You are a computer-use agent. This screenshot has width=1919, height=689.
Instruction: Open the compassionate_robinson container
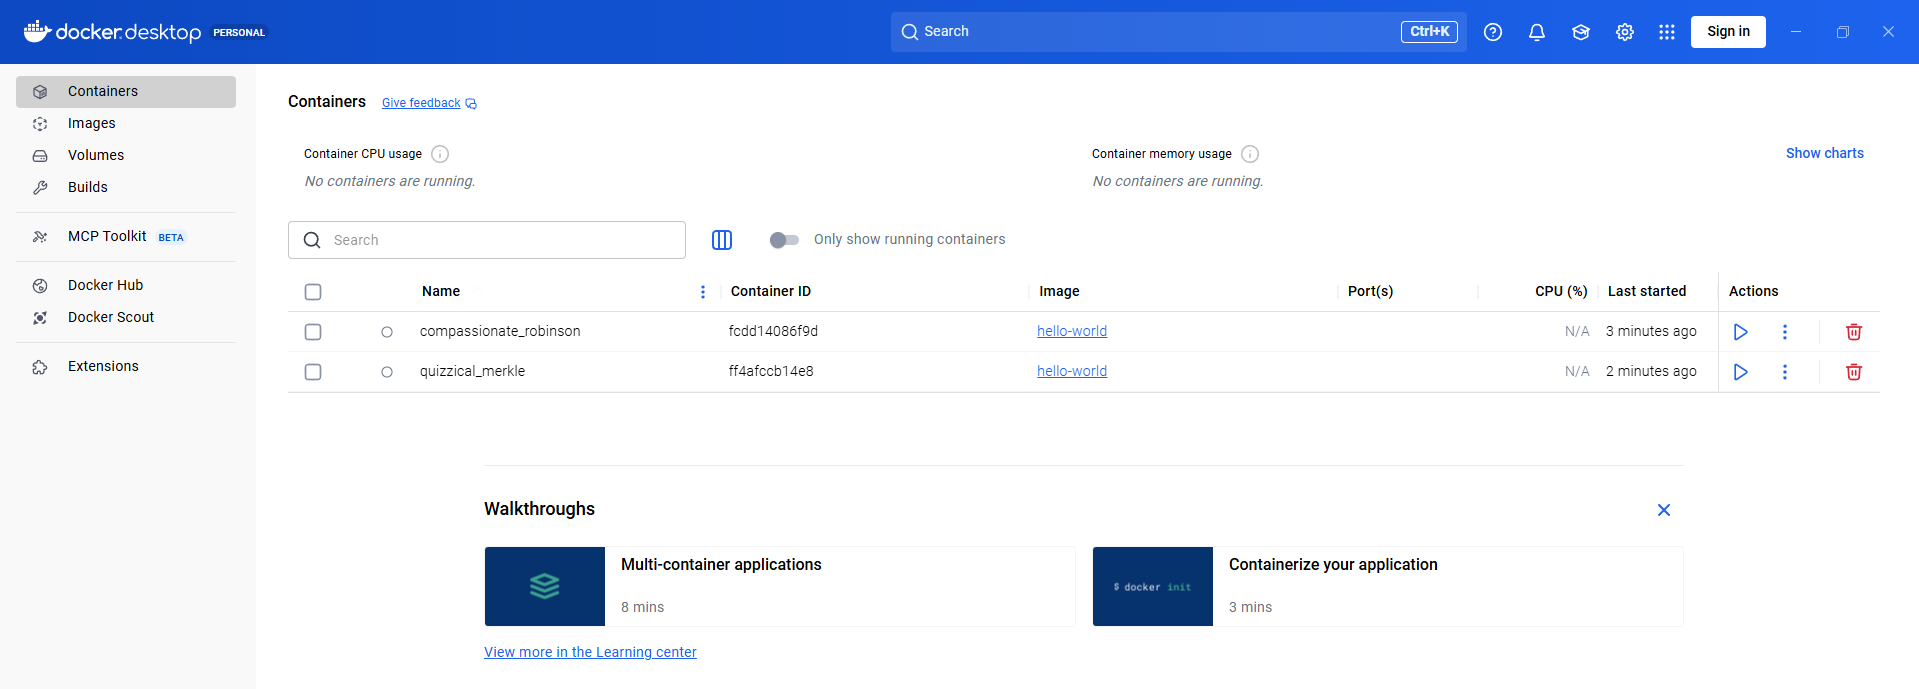click(x=500, y=331)
